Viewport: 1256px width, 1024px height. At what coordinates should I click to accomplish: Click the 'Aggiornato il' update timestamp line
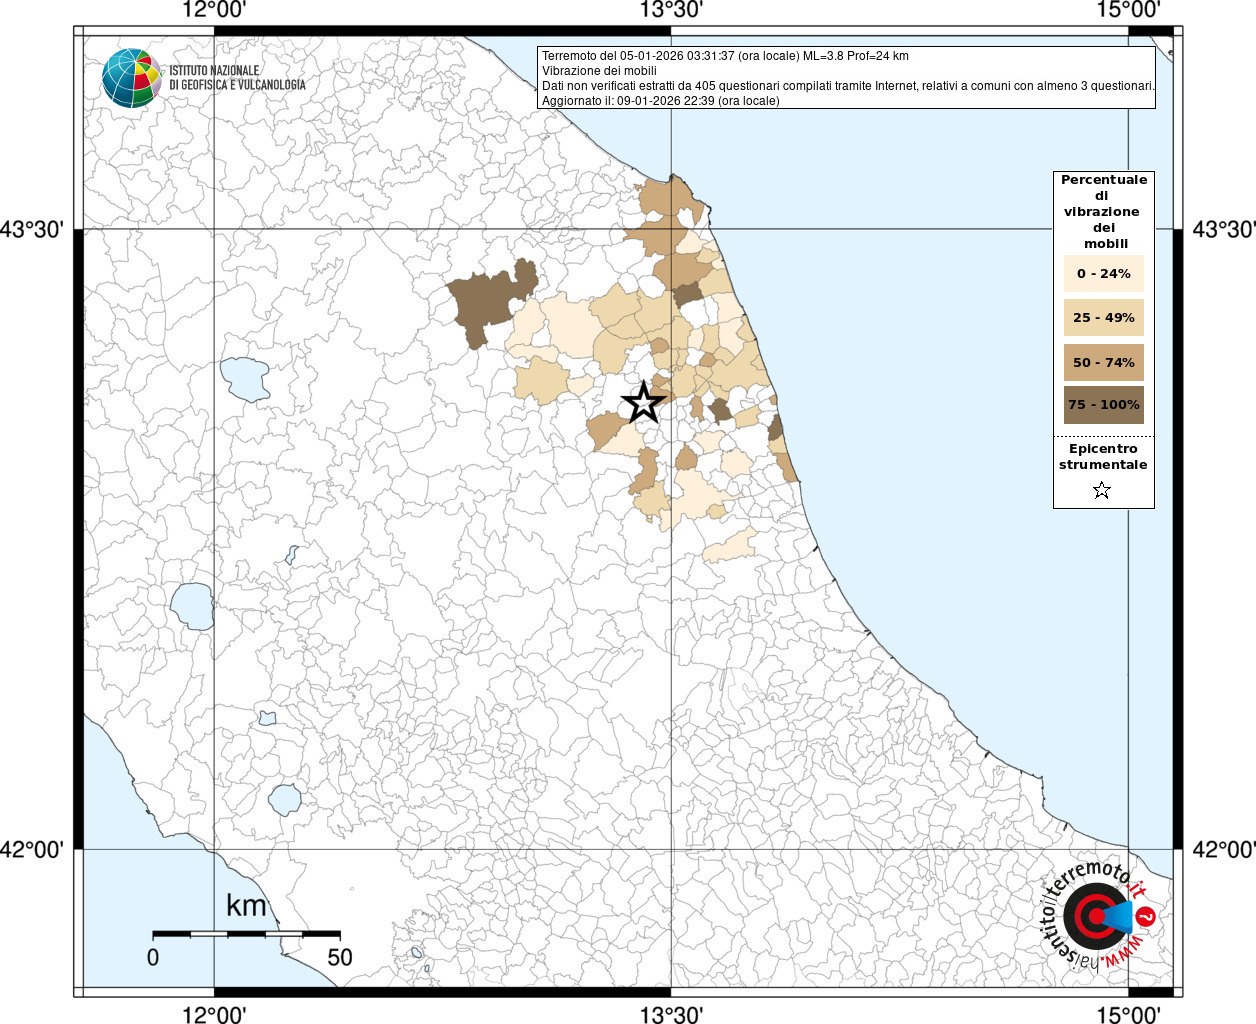tap(660, 101)
